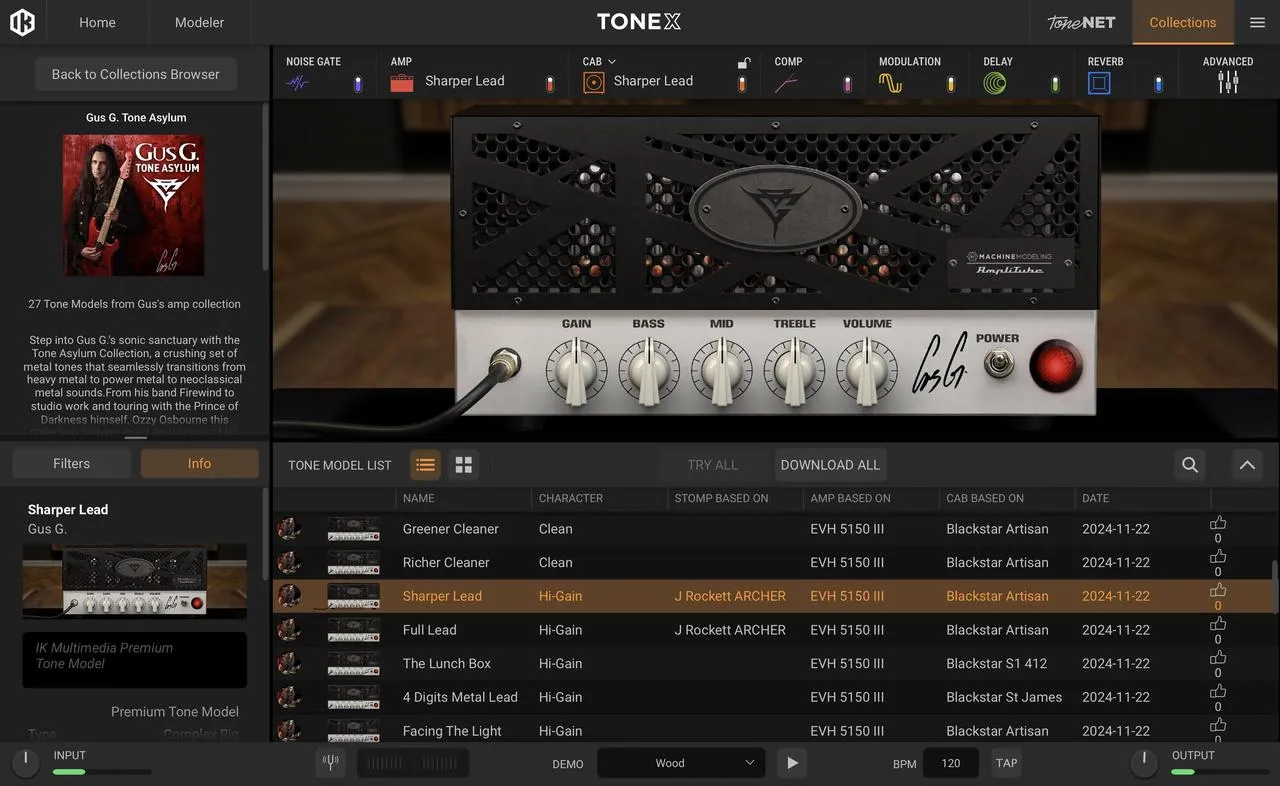Switch tone model list to grid view
Viewport: 1280px width, 786px height.
click(x=464, y=465)
